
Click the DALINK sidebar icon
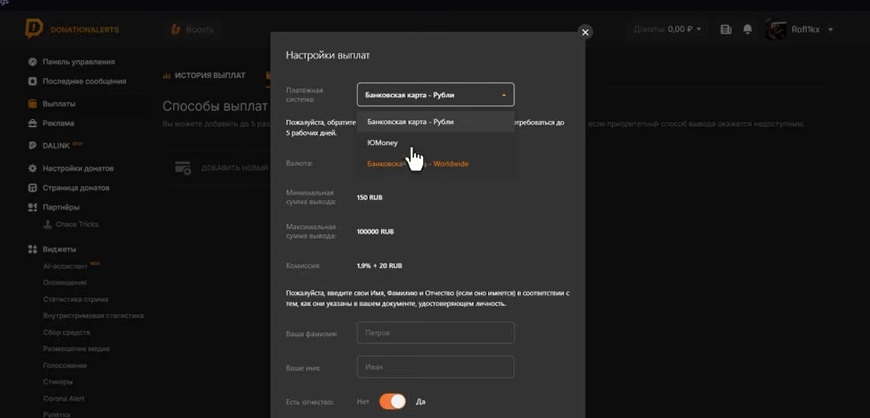(32, 145)
